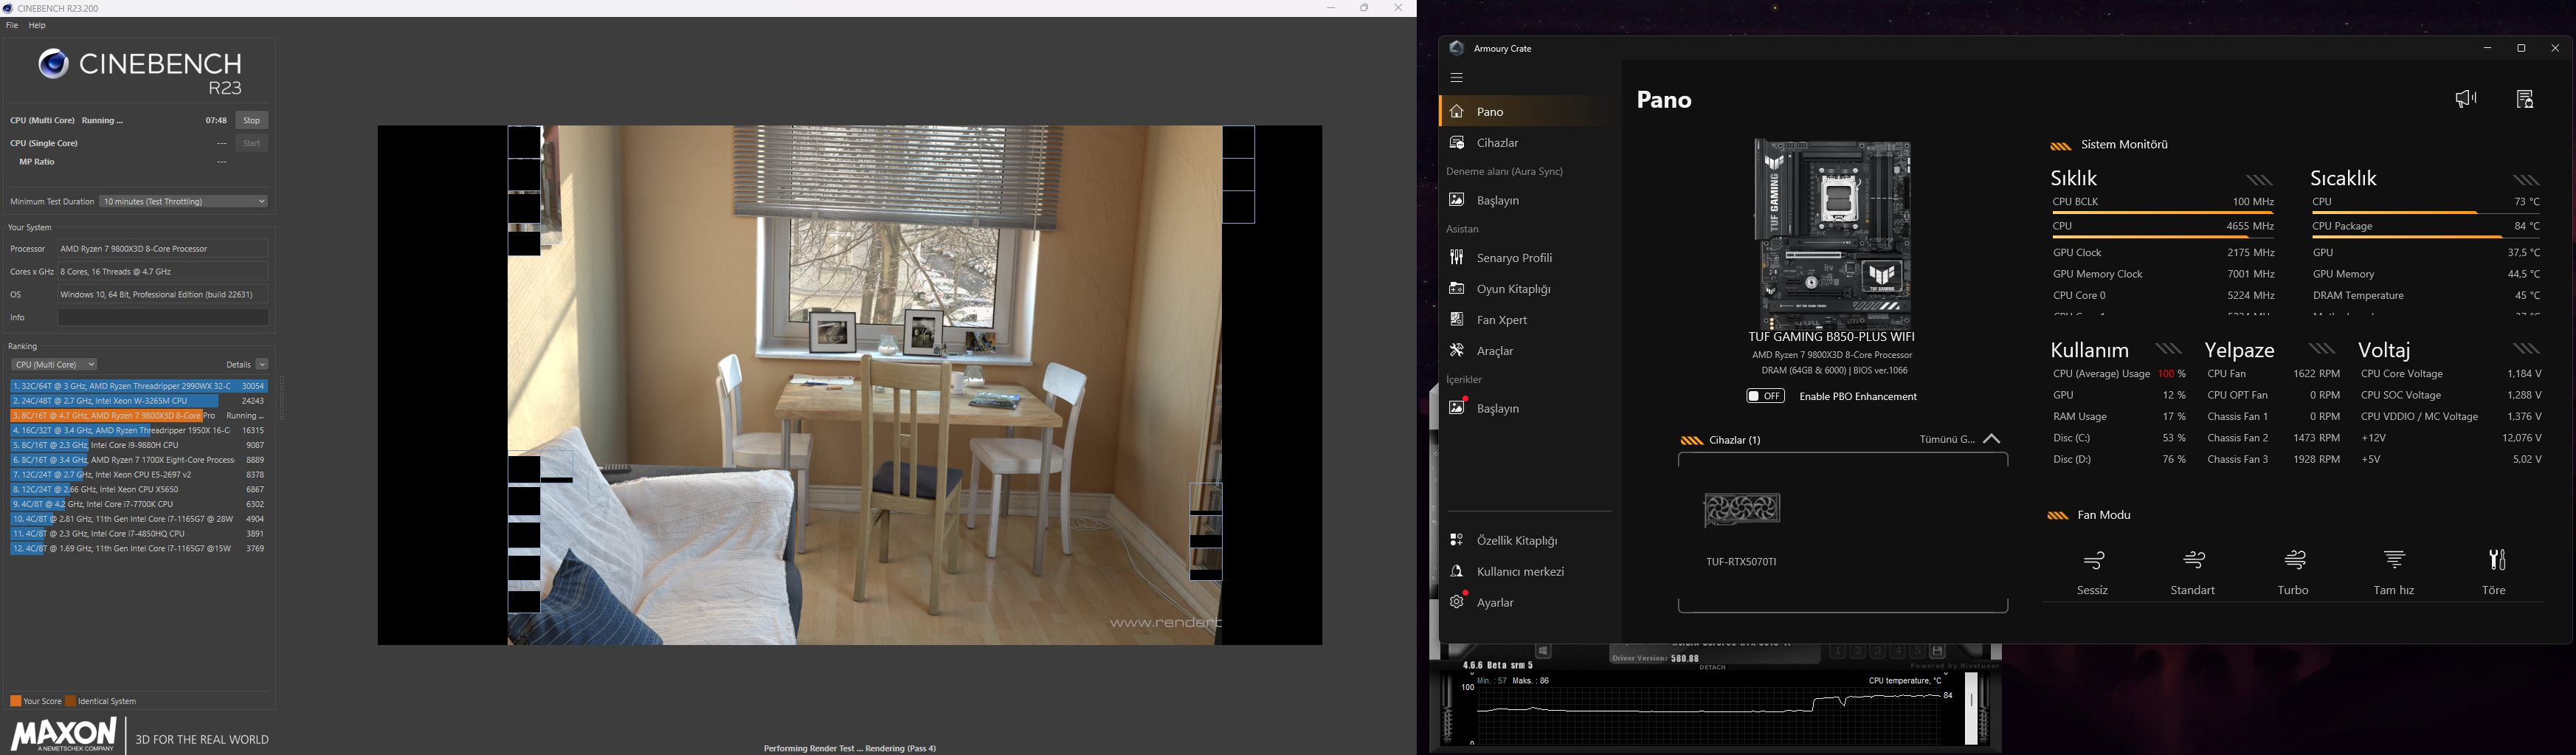Toggle Enable PBO Enhancement switch
The width and height of the screenshot is (2576, 755).
(x=1765, y=397)
